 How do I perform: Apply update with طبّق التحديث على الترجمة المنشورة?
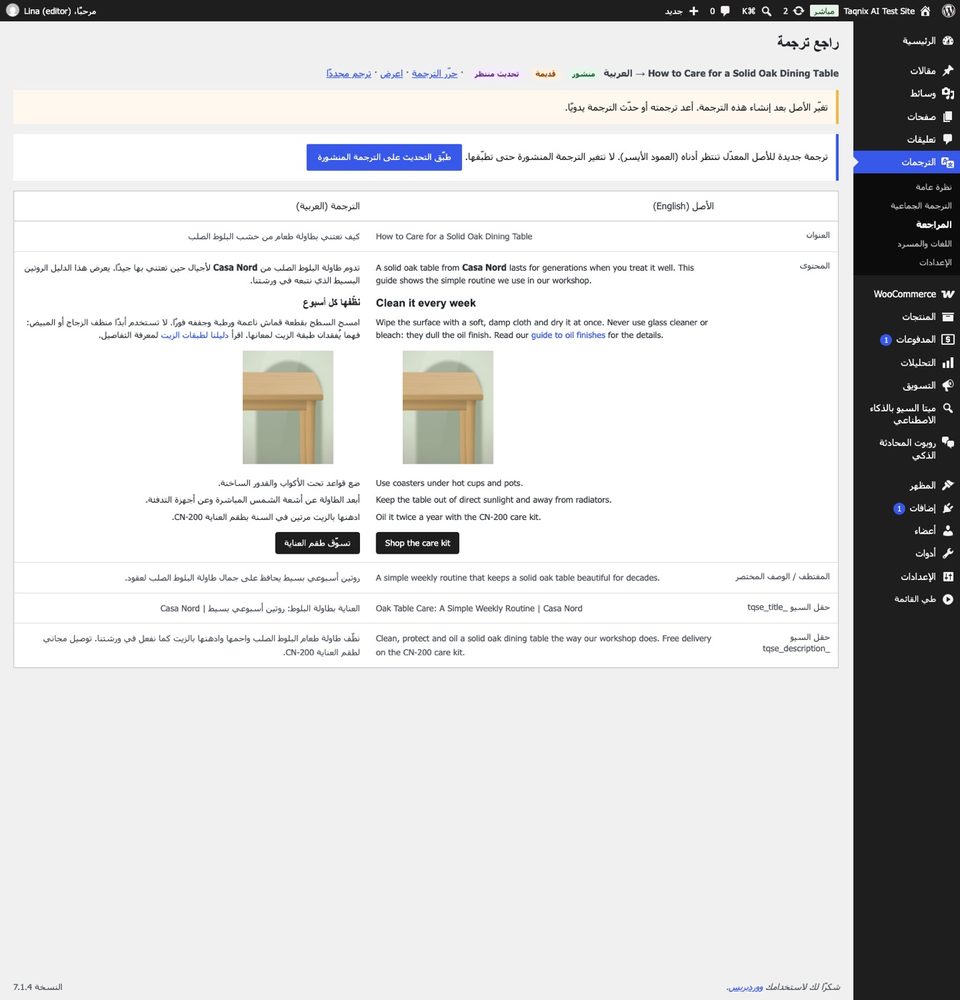click(x=384, y=157)
